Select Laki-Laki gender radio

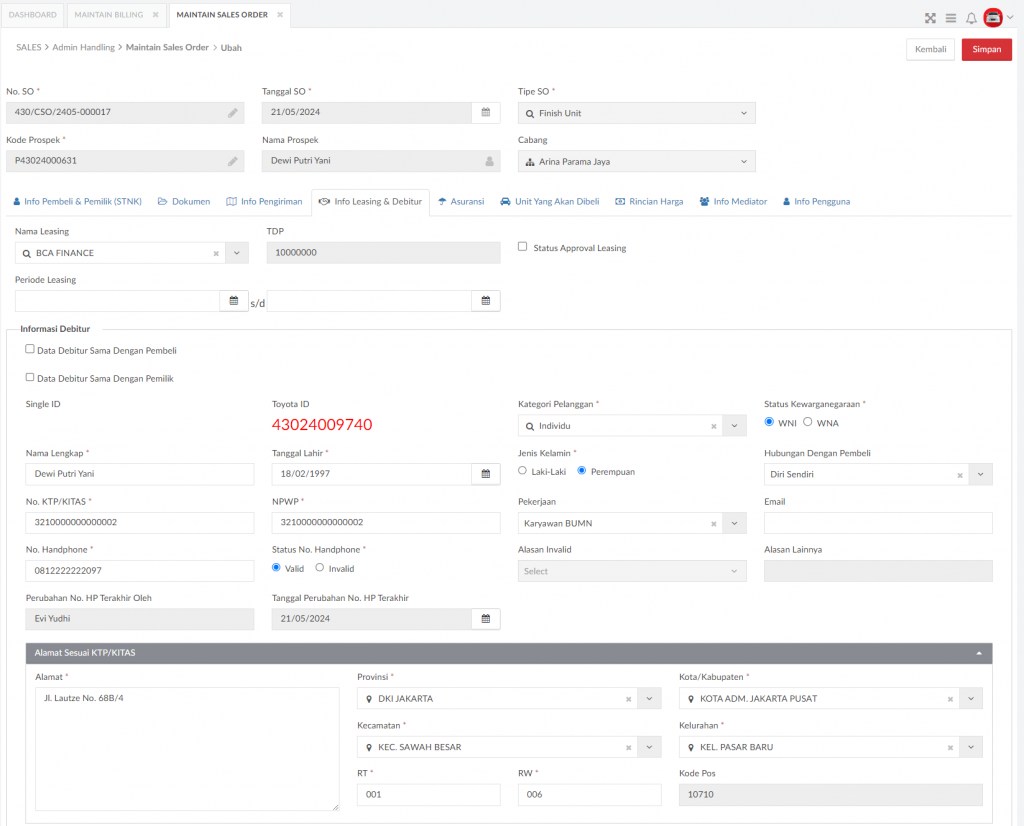[522, 471]
